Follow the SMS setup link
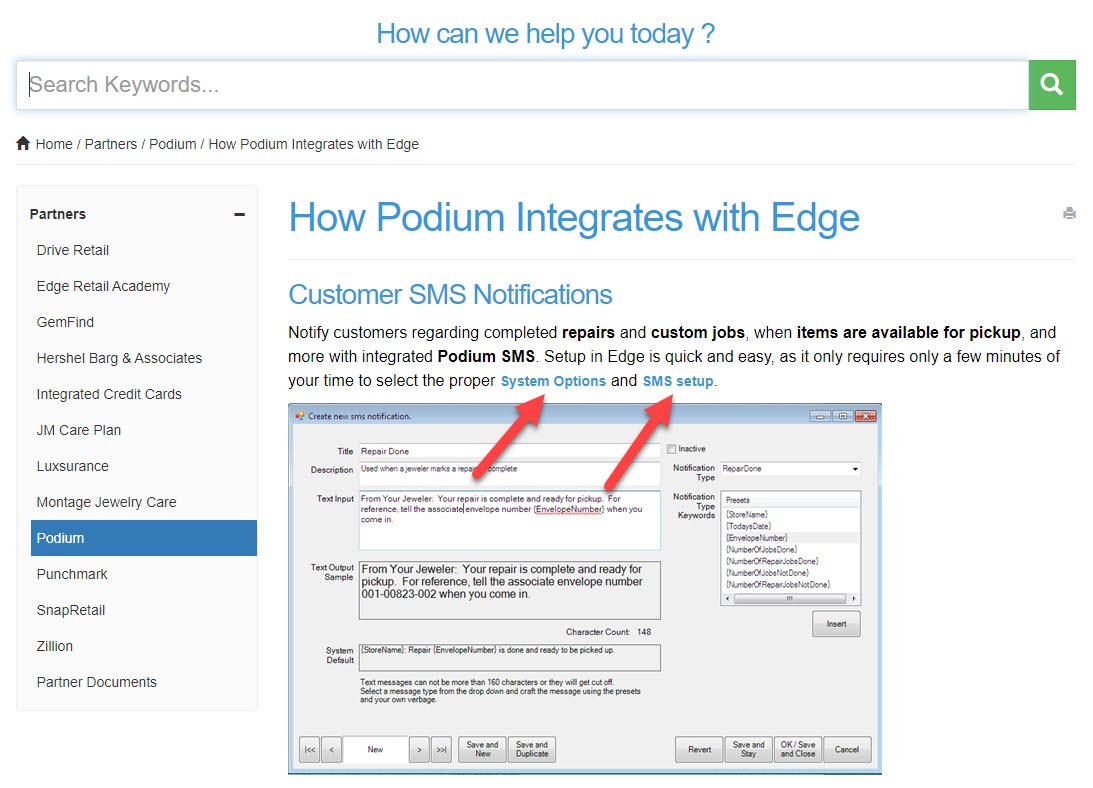This screenshot has height=788, width=1093. [x=678, y=381]
